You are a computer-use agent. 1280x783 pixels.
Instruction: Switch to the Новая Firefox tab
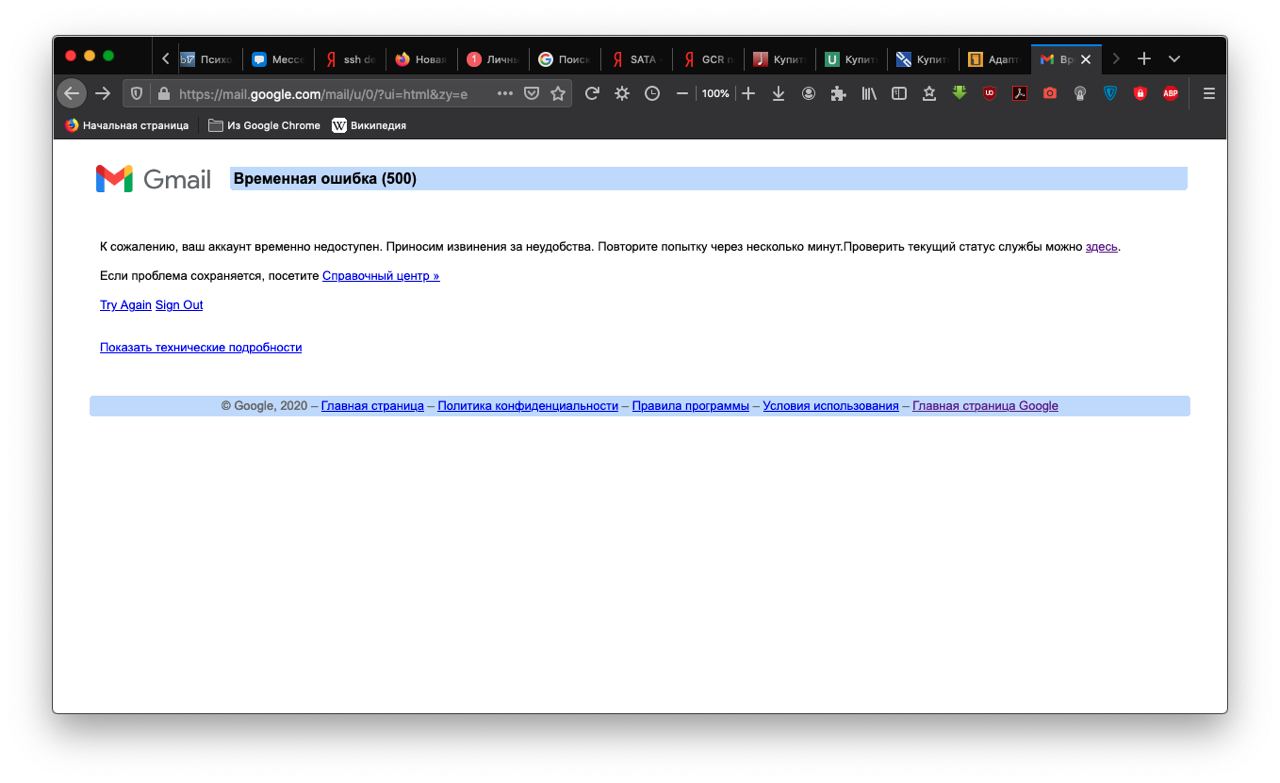coord(422,59)
